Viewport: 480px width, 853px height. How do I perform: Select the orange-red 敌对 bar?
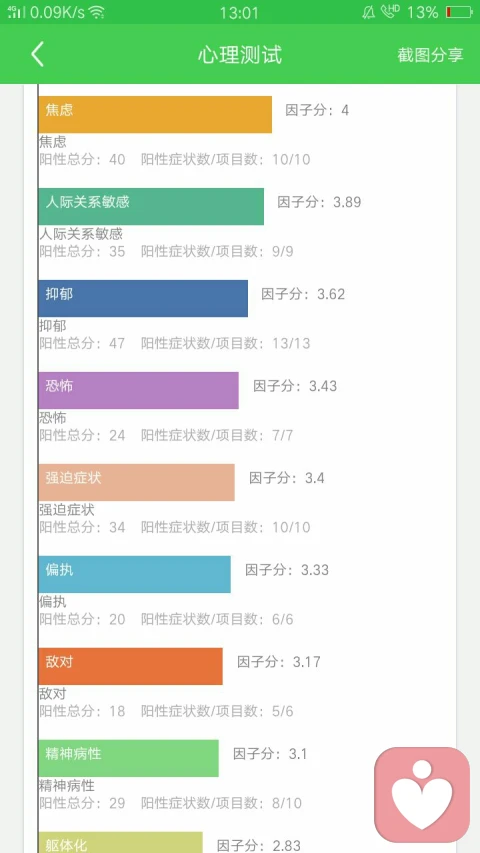point(131,666)
